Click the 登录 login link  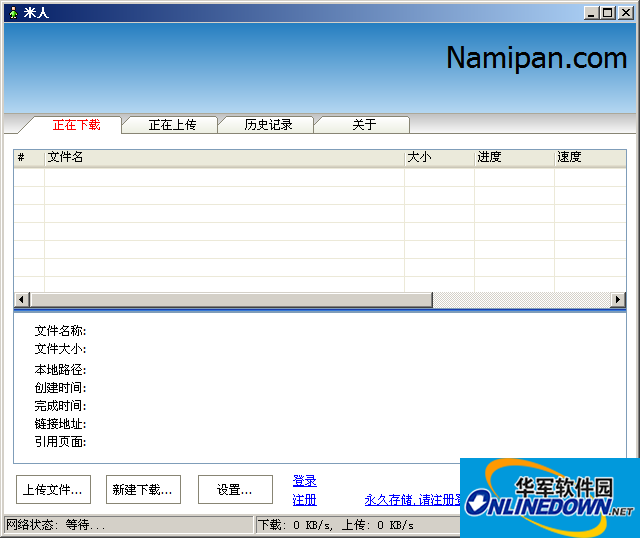tap(305, 481)
